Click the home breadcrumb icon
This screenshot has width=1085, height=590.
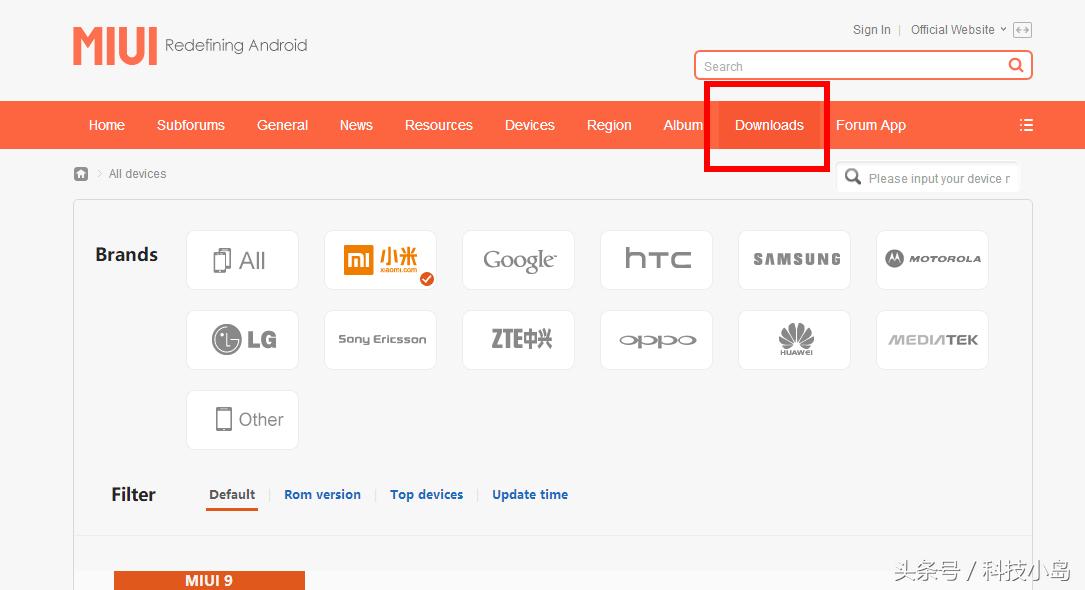coord(81,174)
